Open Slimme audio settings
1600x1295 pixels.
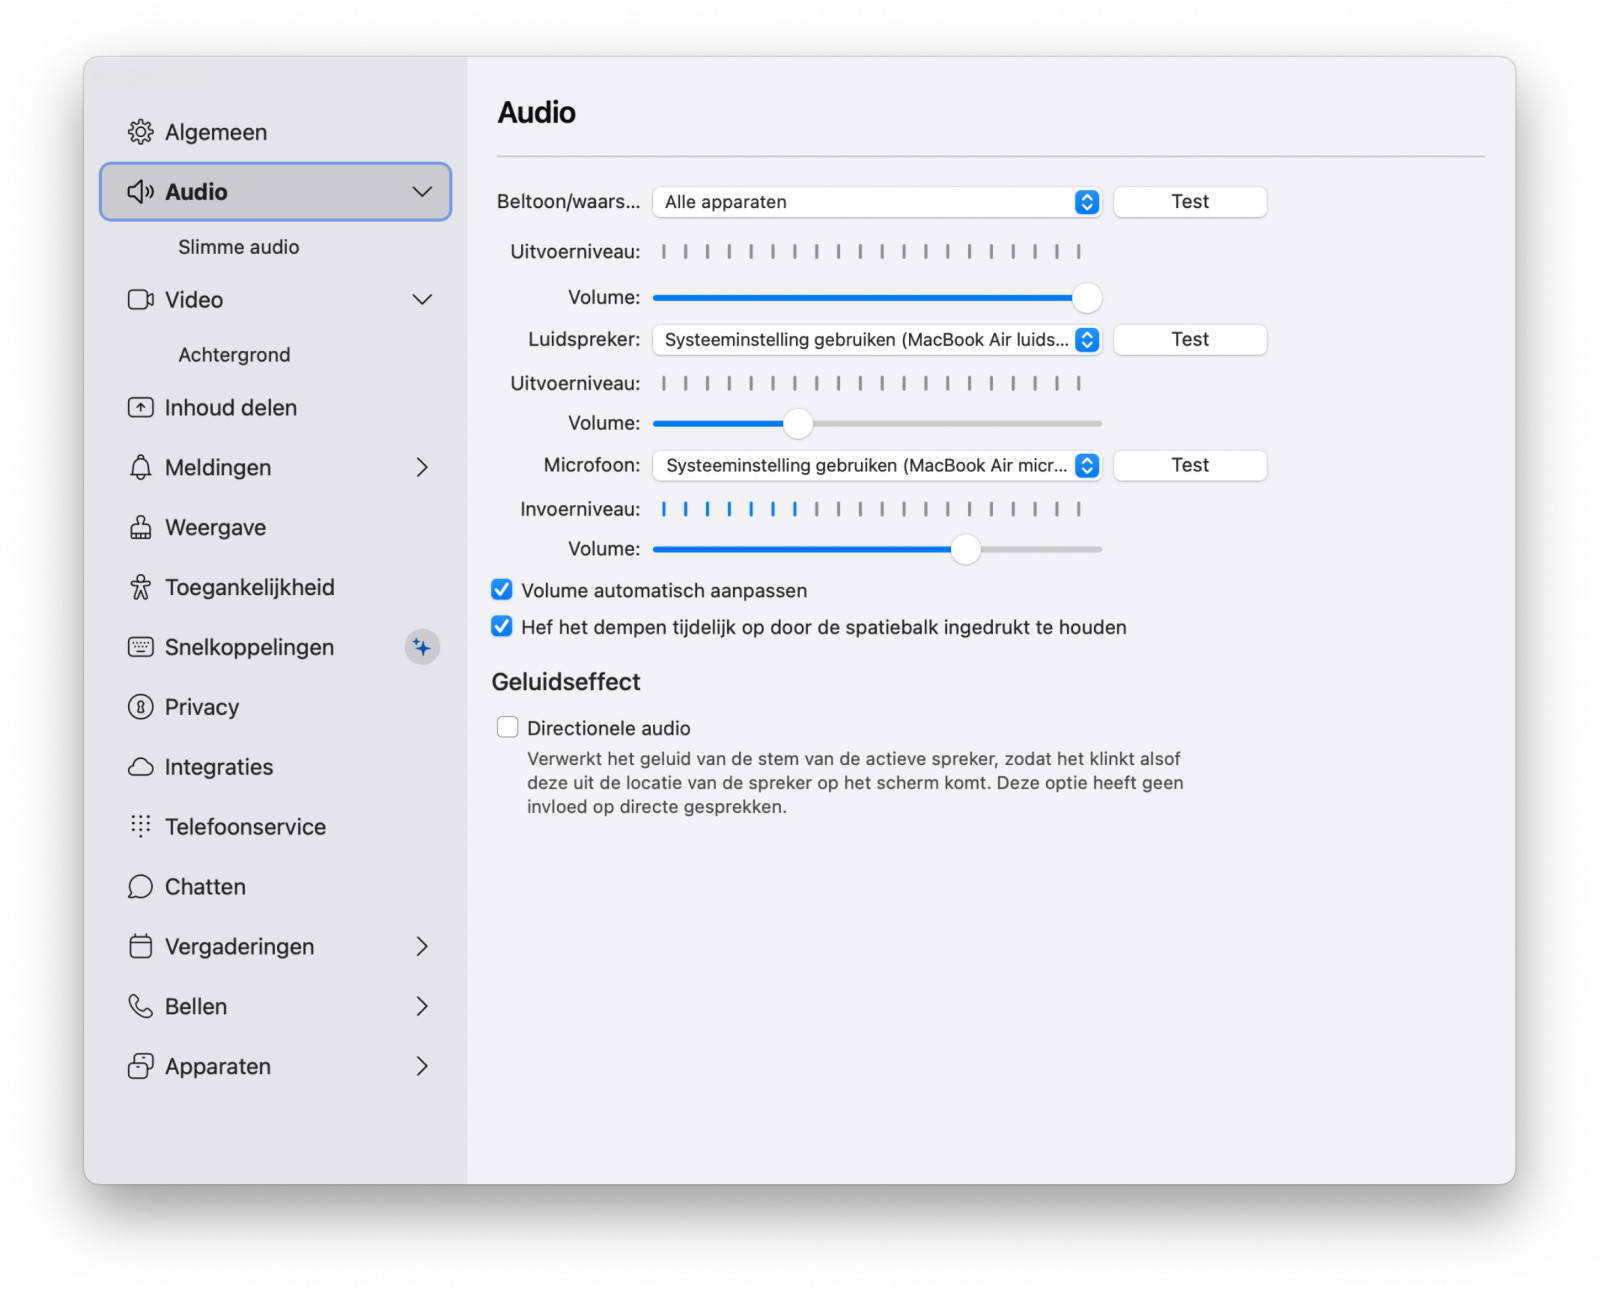[x=239, y=247]
